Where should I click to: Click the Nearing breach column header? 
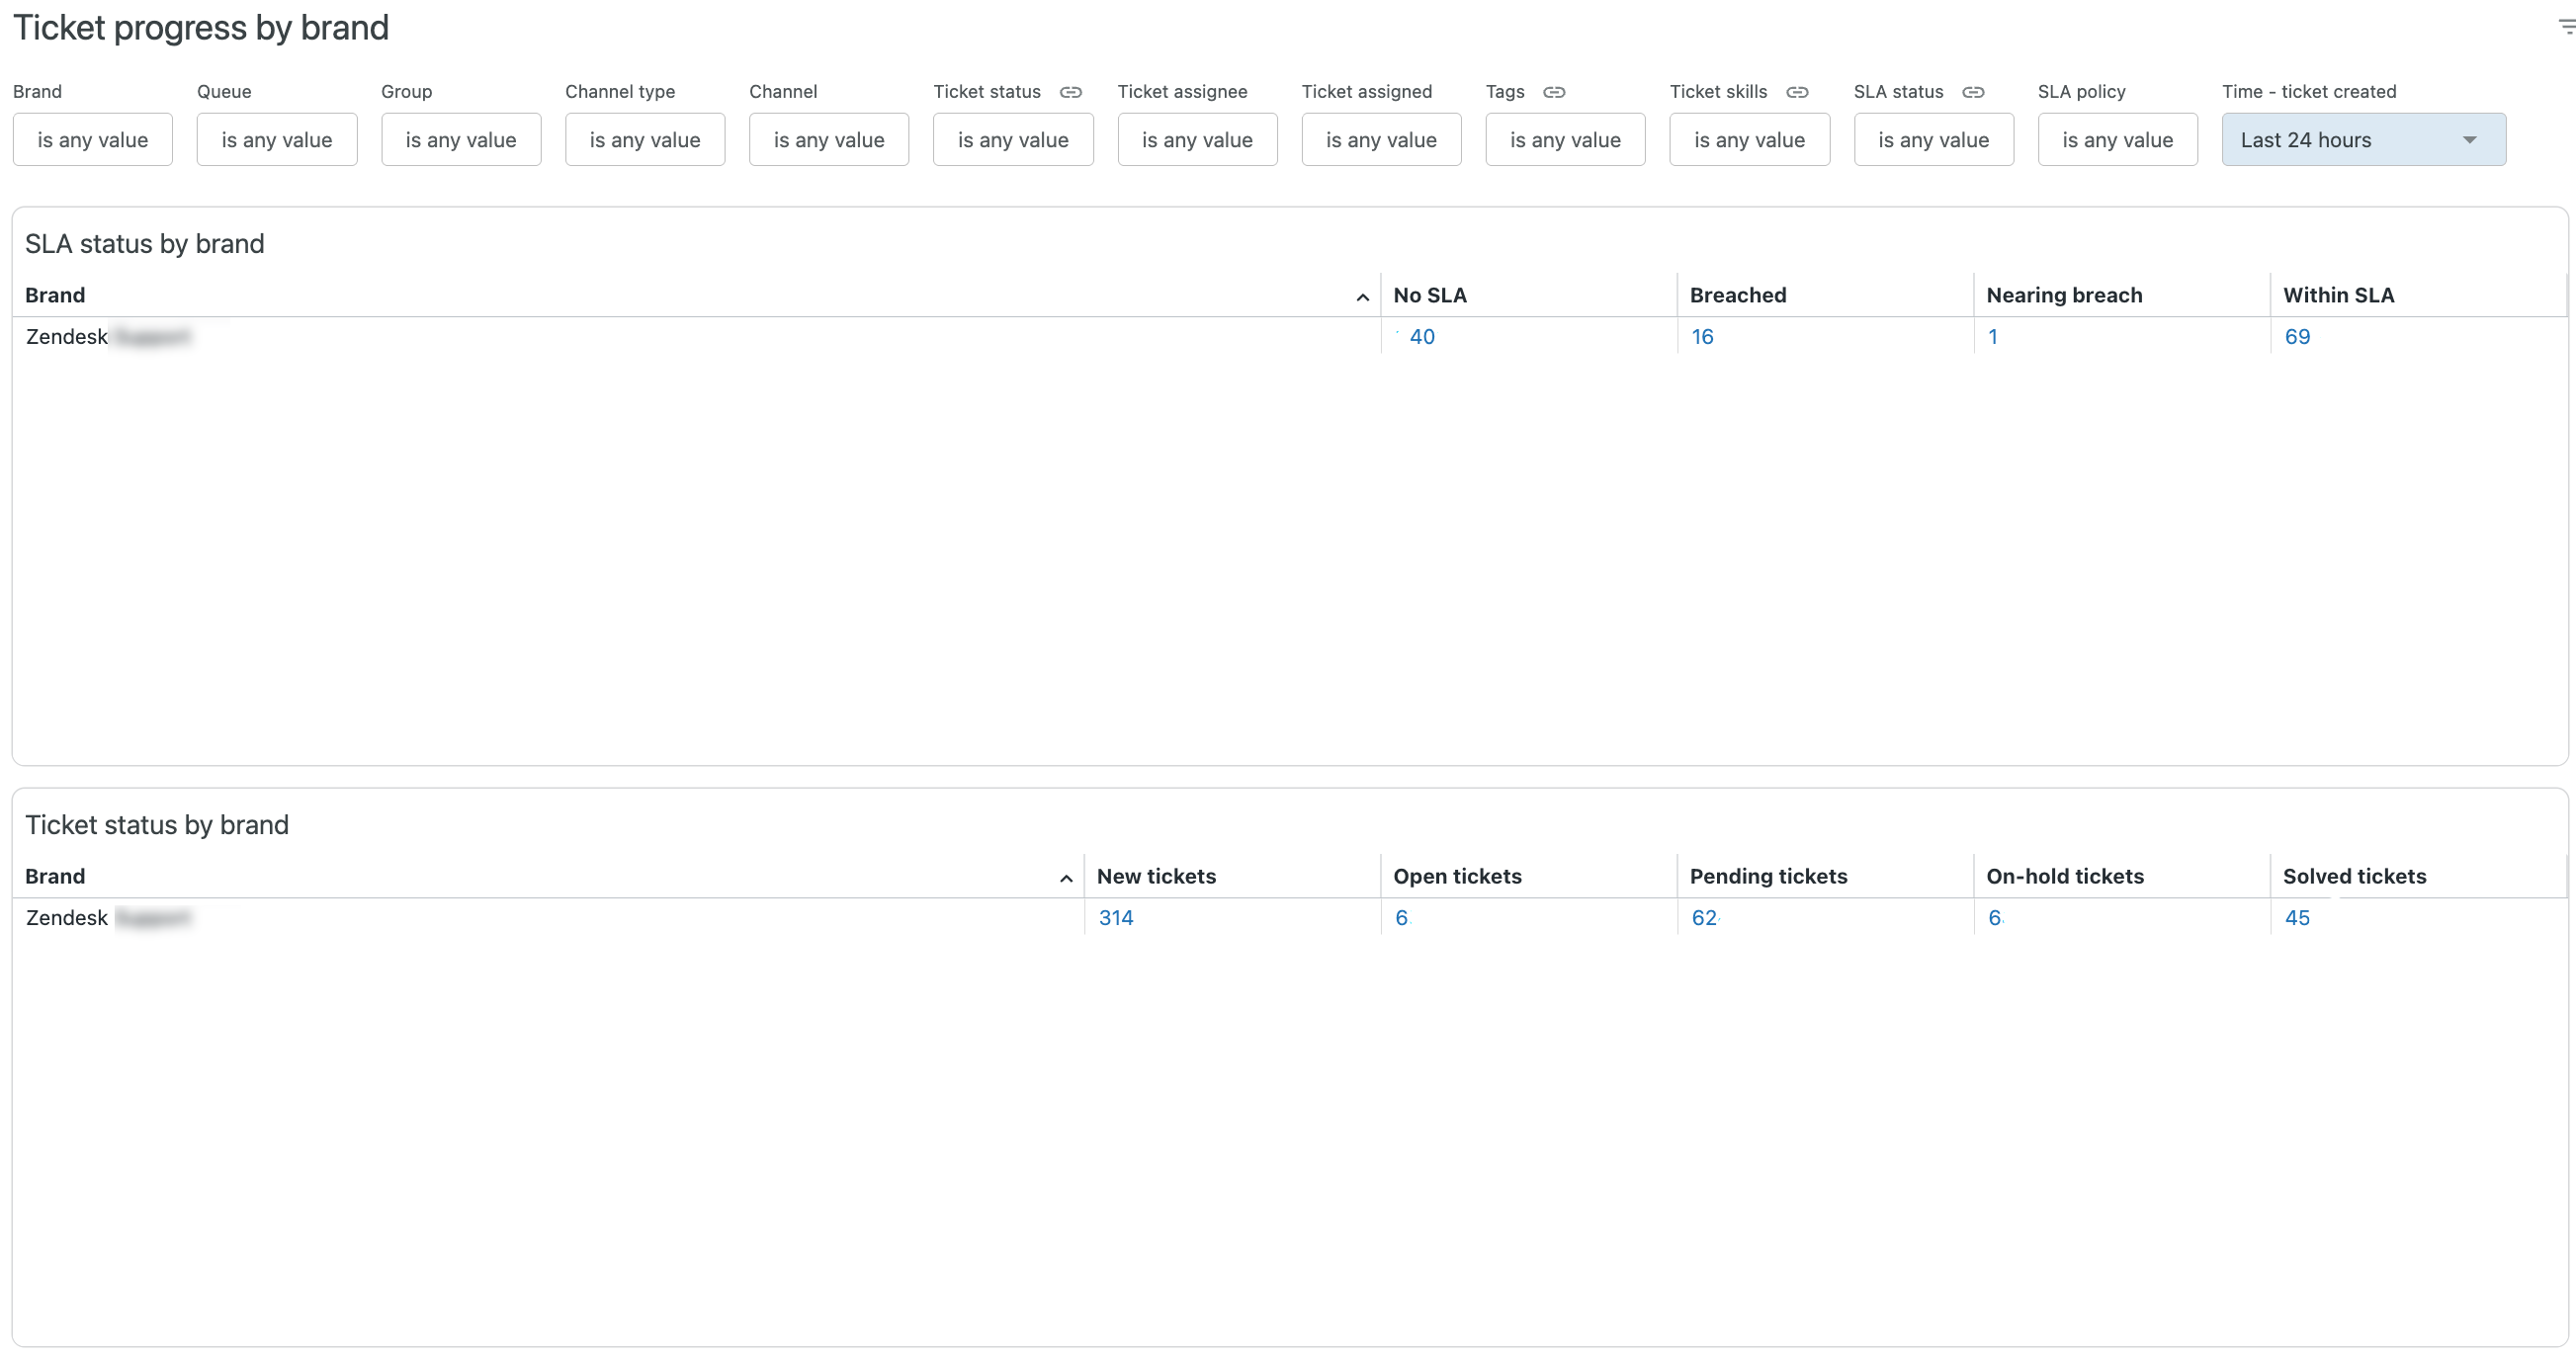(x=2063, y=295)
